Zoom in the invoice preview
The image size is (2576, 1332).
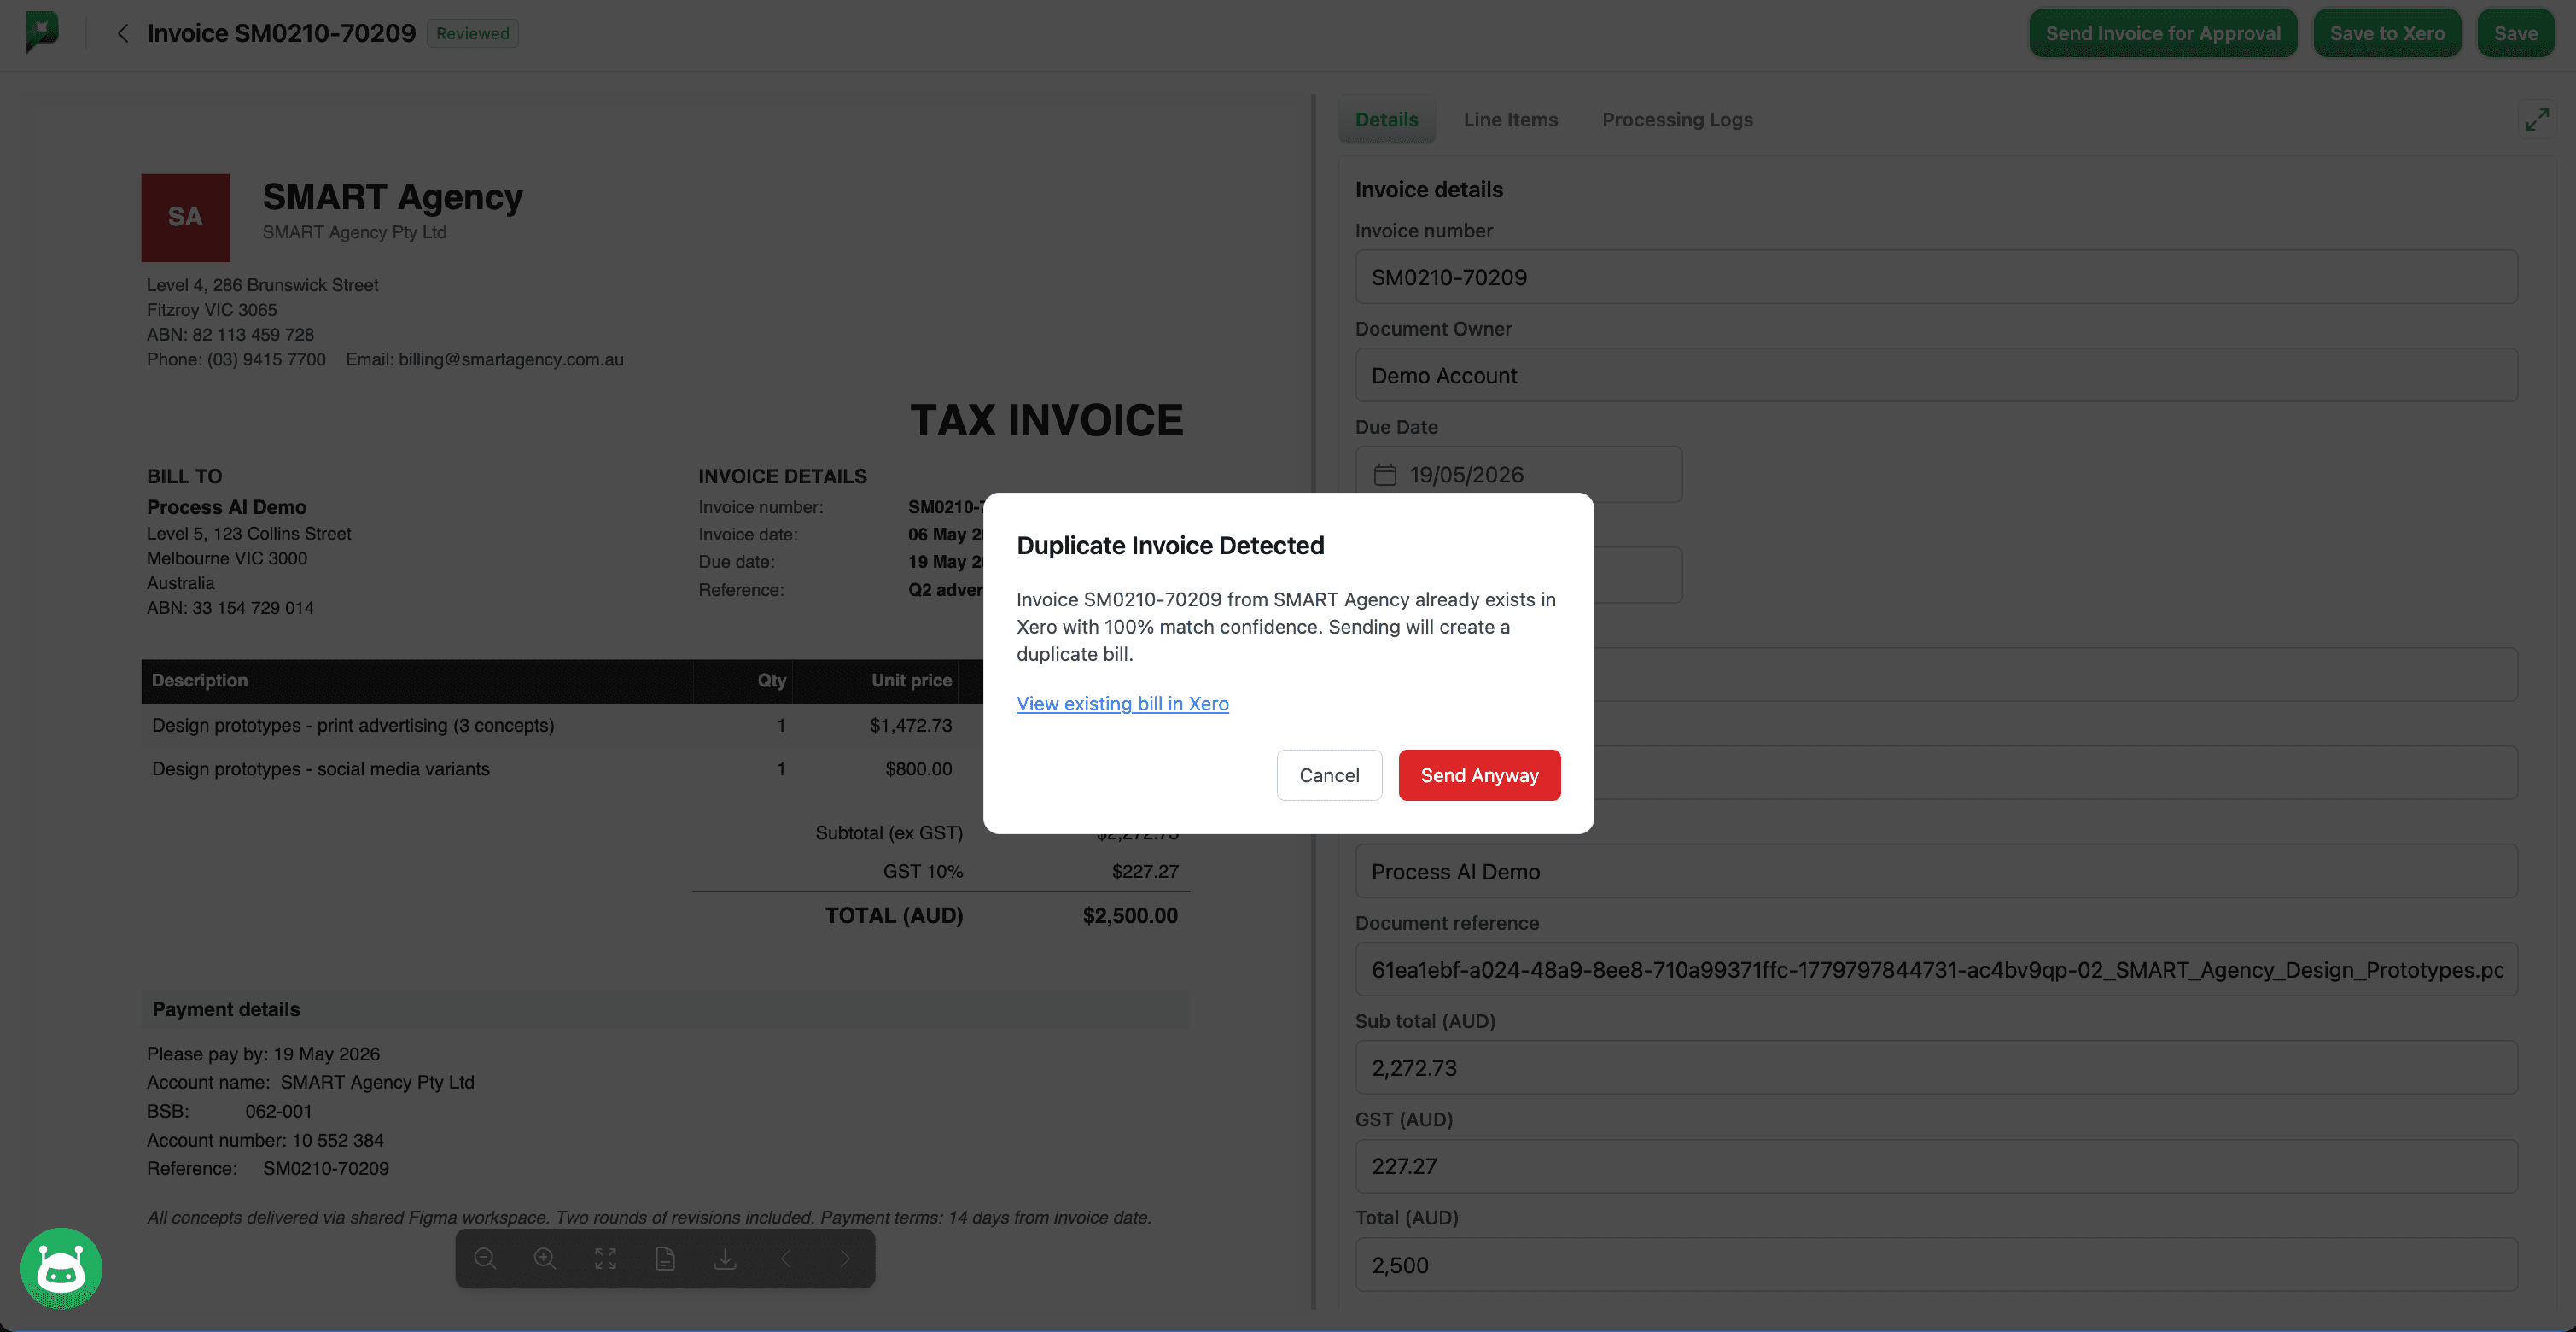pyautogui.click(x=545, y=1258)
